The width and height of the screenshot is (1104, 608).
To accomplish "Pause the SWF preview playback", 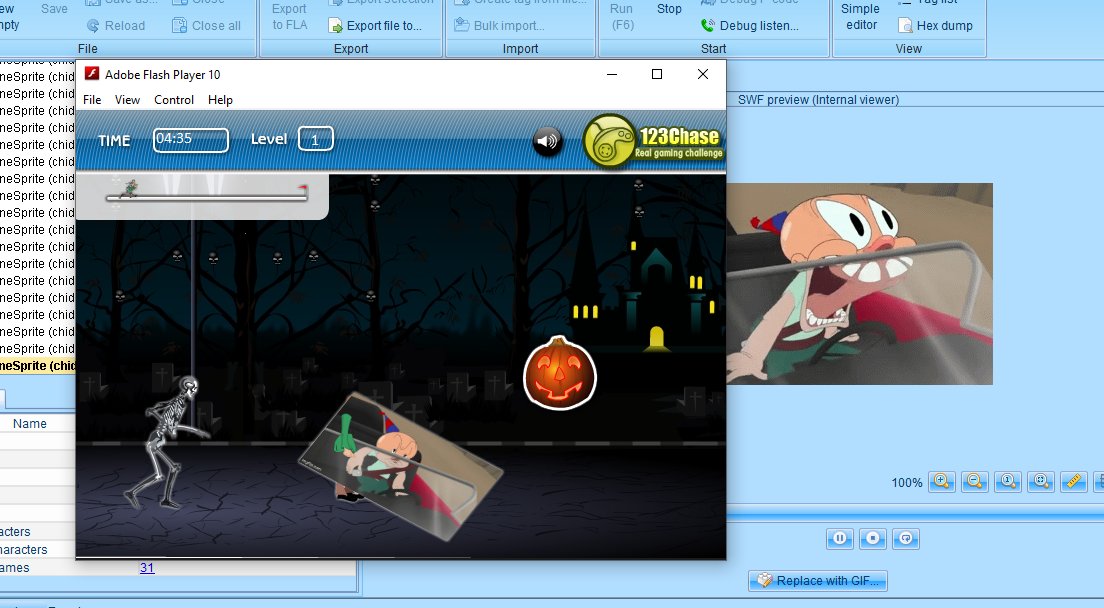I will (x=839, y=538).
